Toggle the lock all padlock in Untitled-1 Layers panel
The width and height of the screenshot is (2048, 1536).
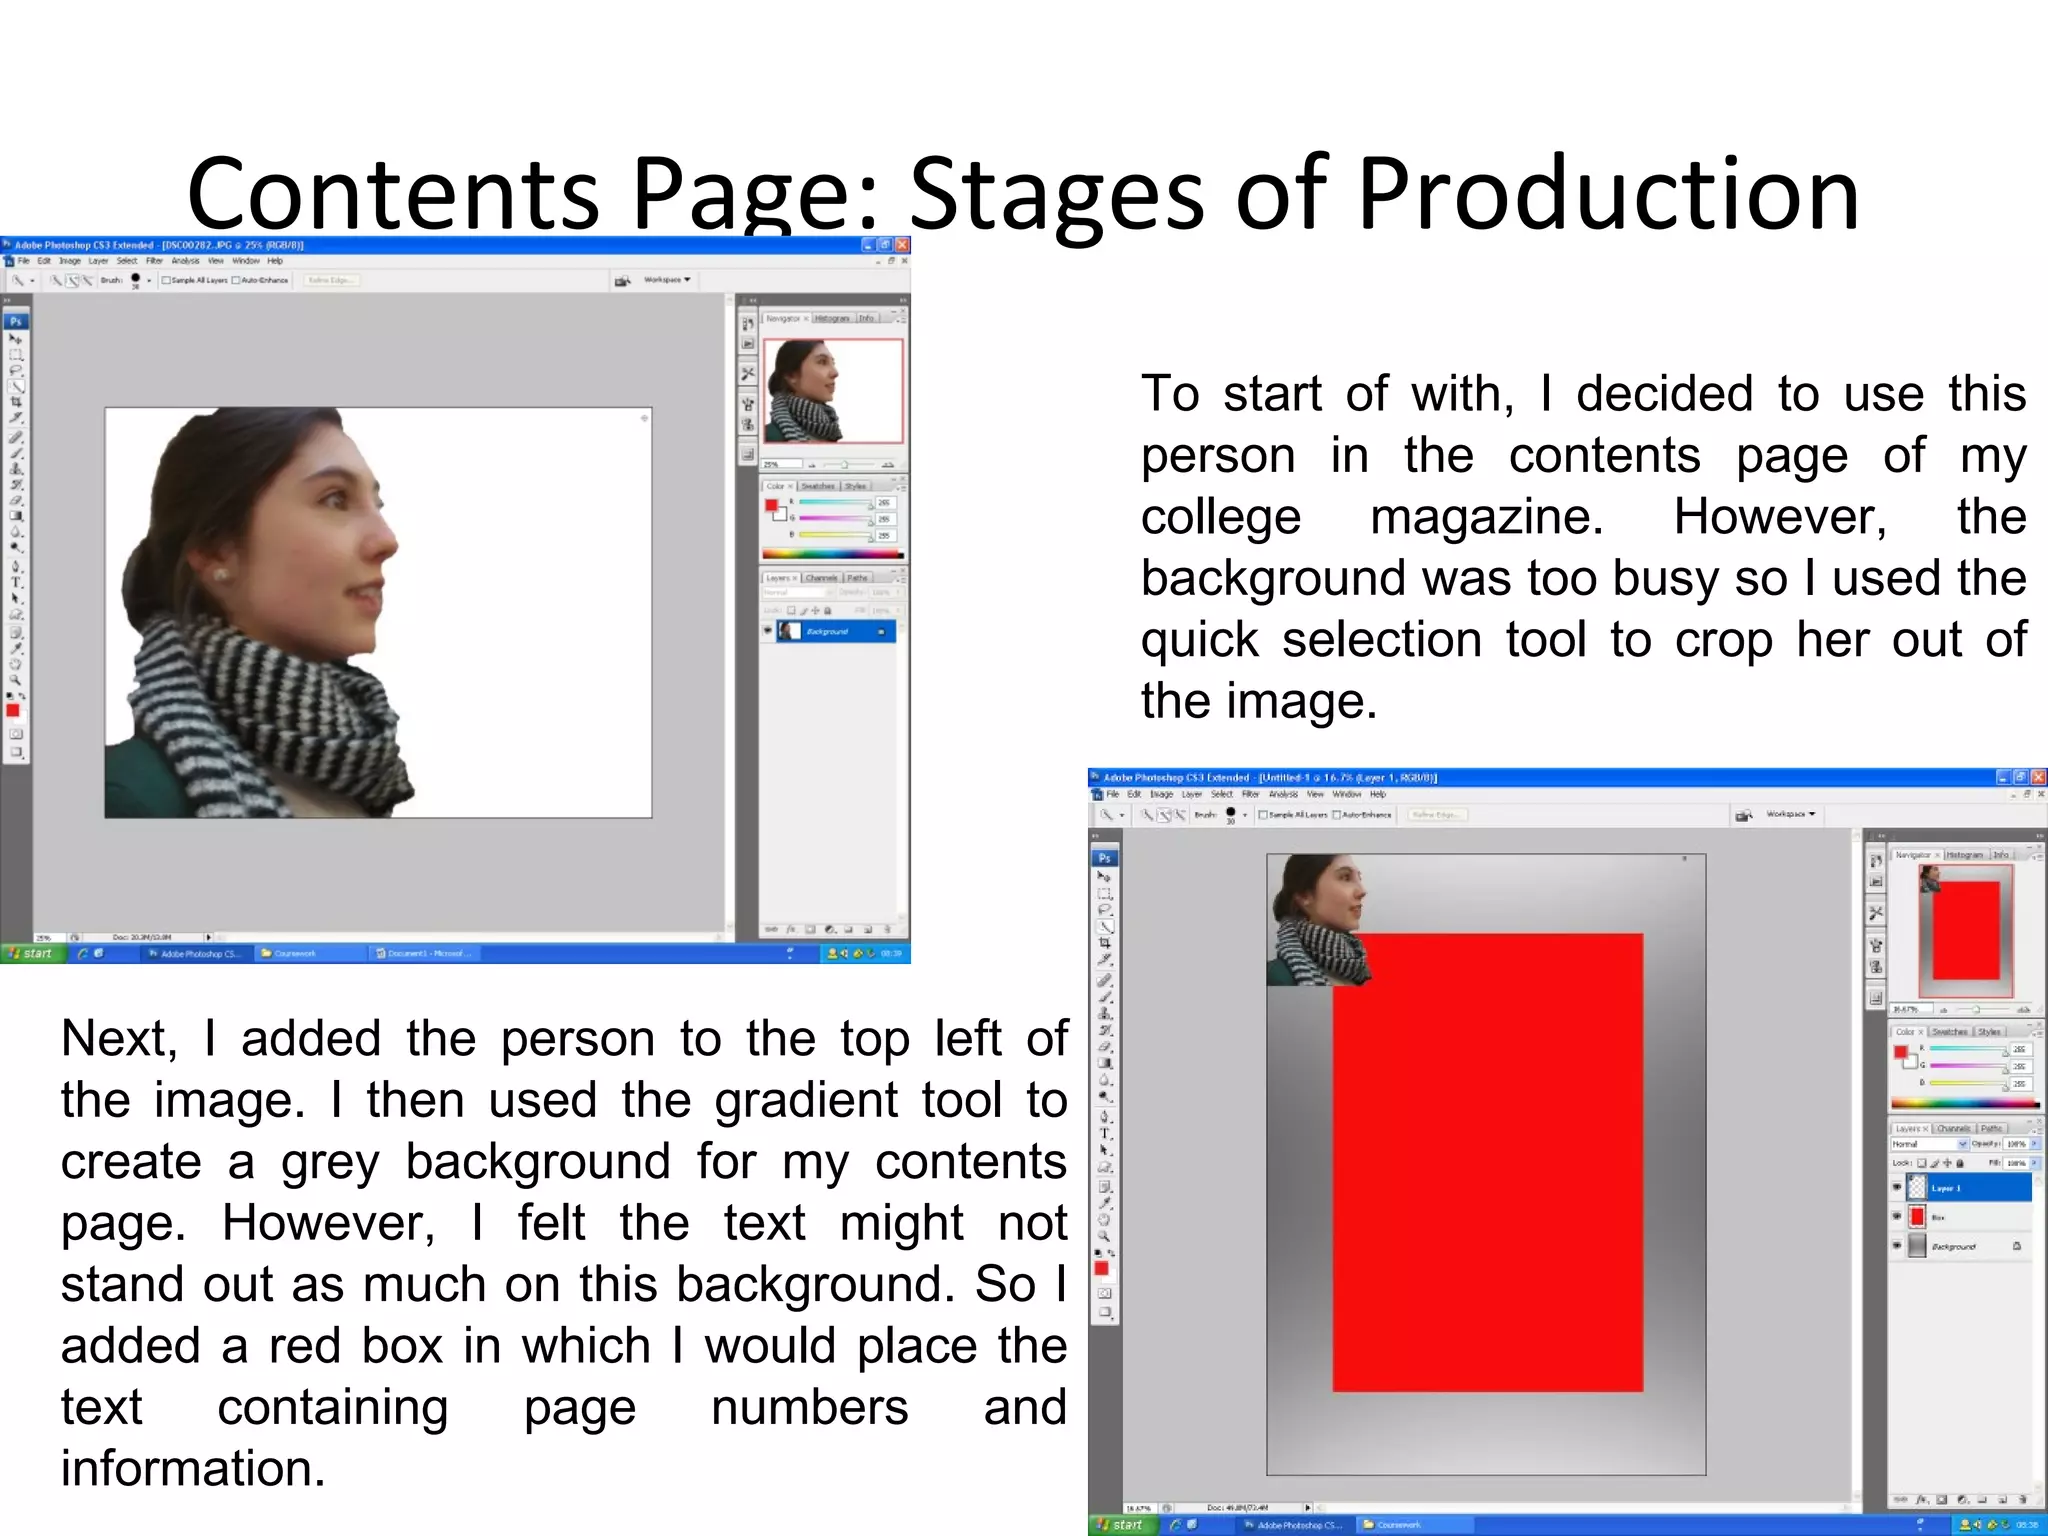pos(1960,1163)
